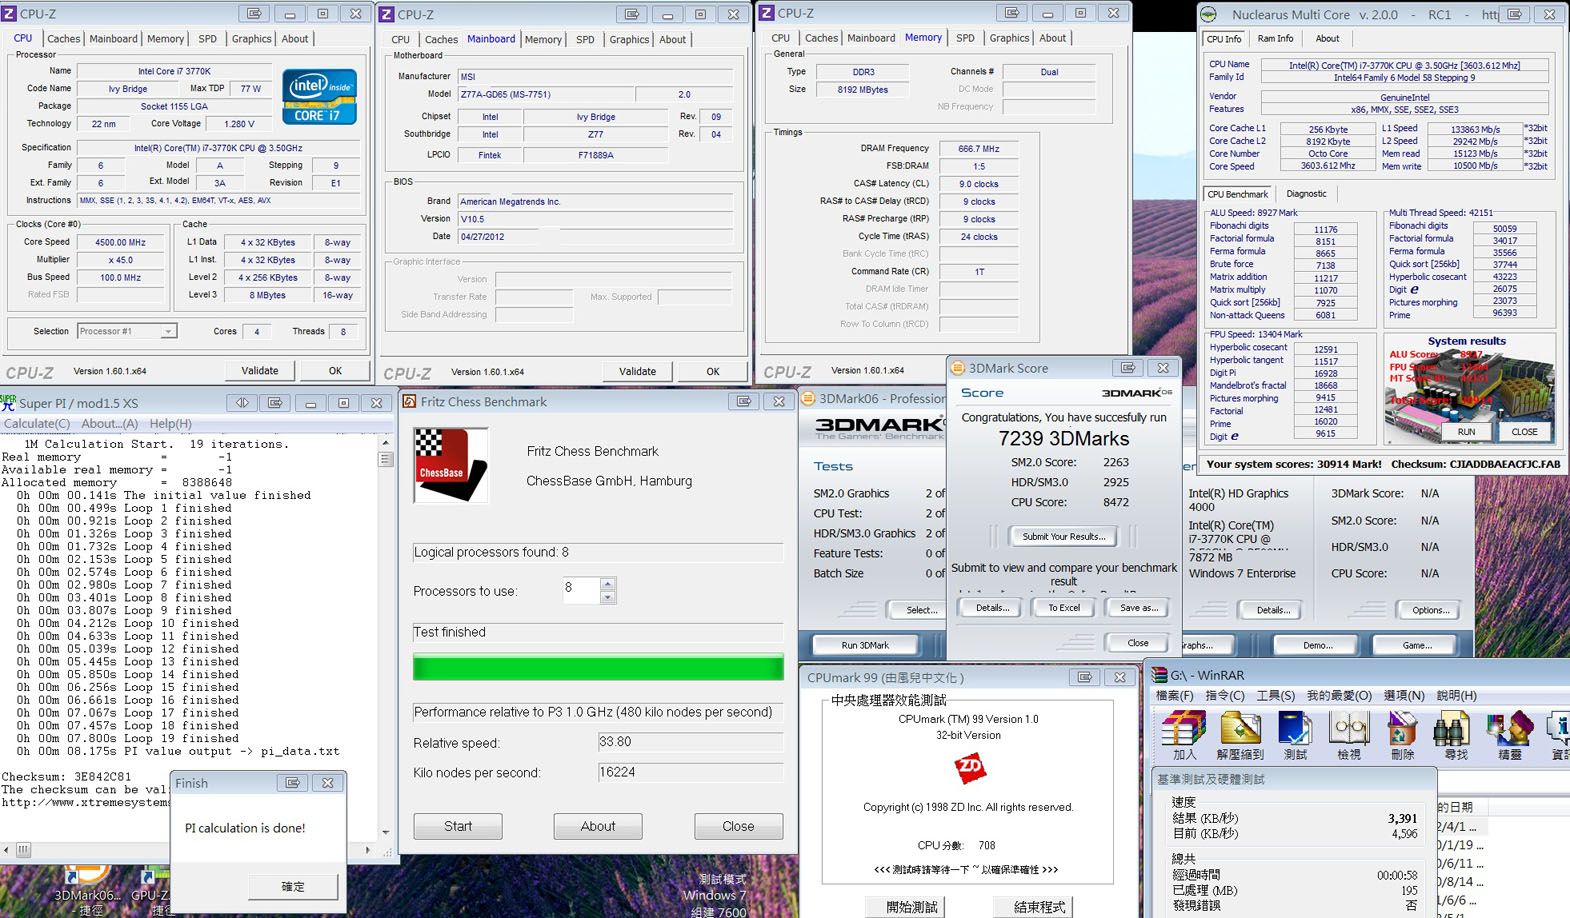
Task: Open WinRAR 工具(S) menu
Action: [1276, 695]
